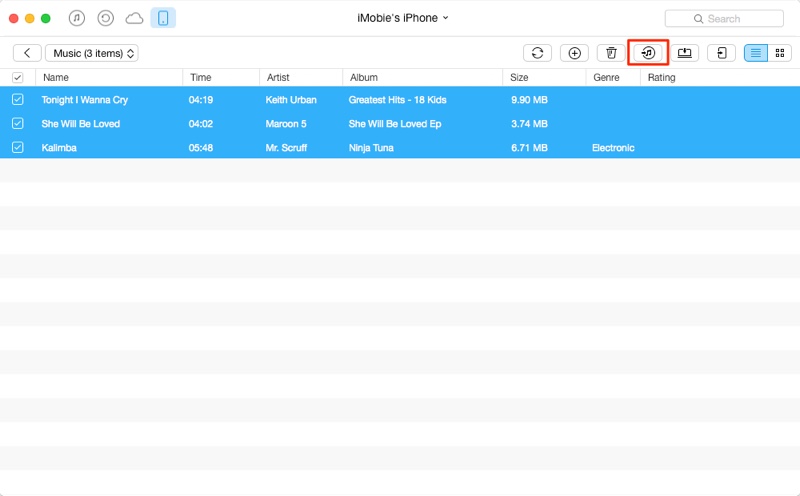Select the device phone icon
Screen dimensions: 800x496
[163, 18]
